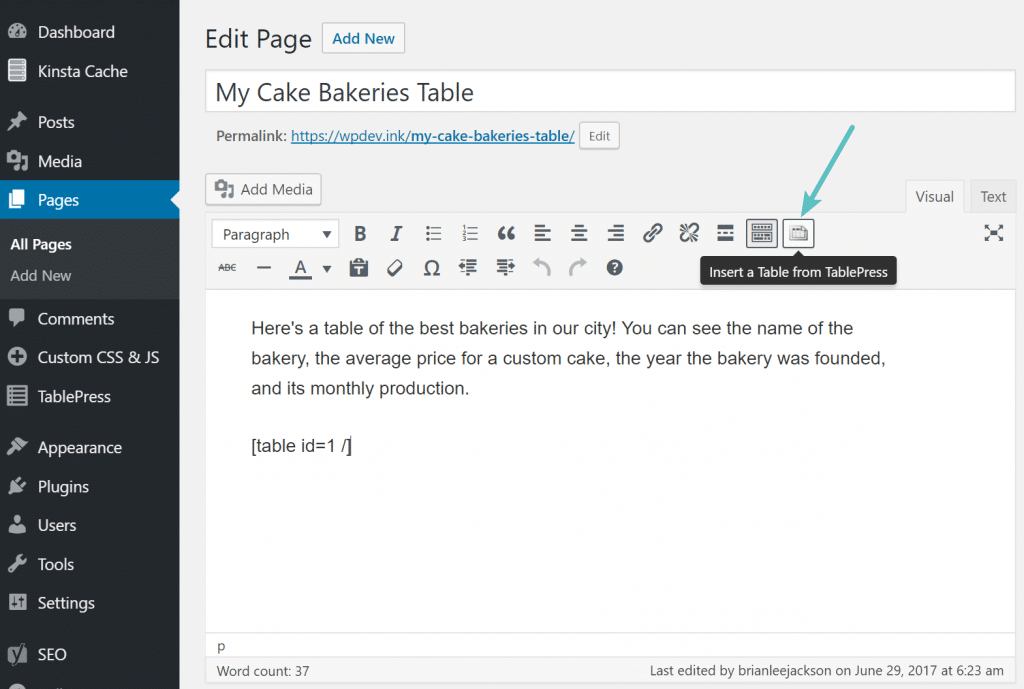Toggle the toolbar toggle (kitchen sink) button
Image resolution: width=1024 pixels, height=689 pixels.
(762, 234)
